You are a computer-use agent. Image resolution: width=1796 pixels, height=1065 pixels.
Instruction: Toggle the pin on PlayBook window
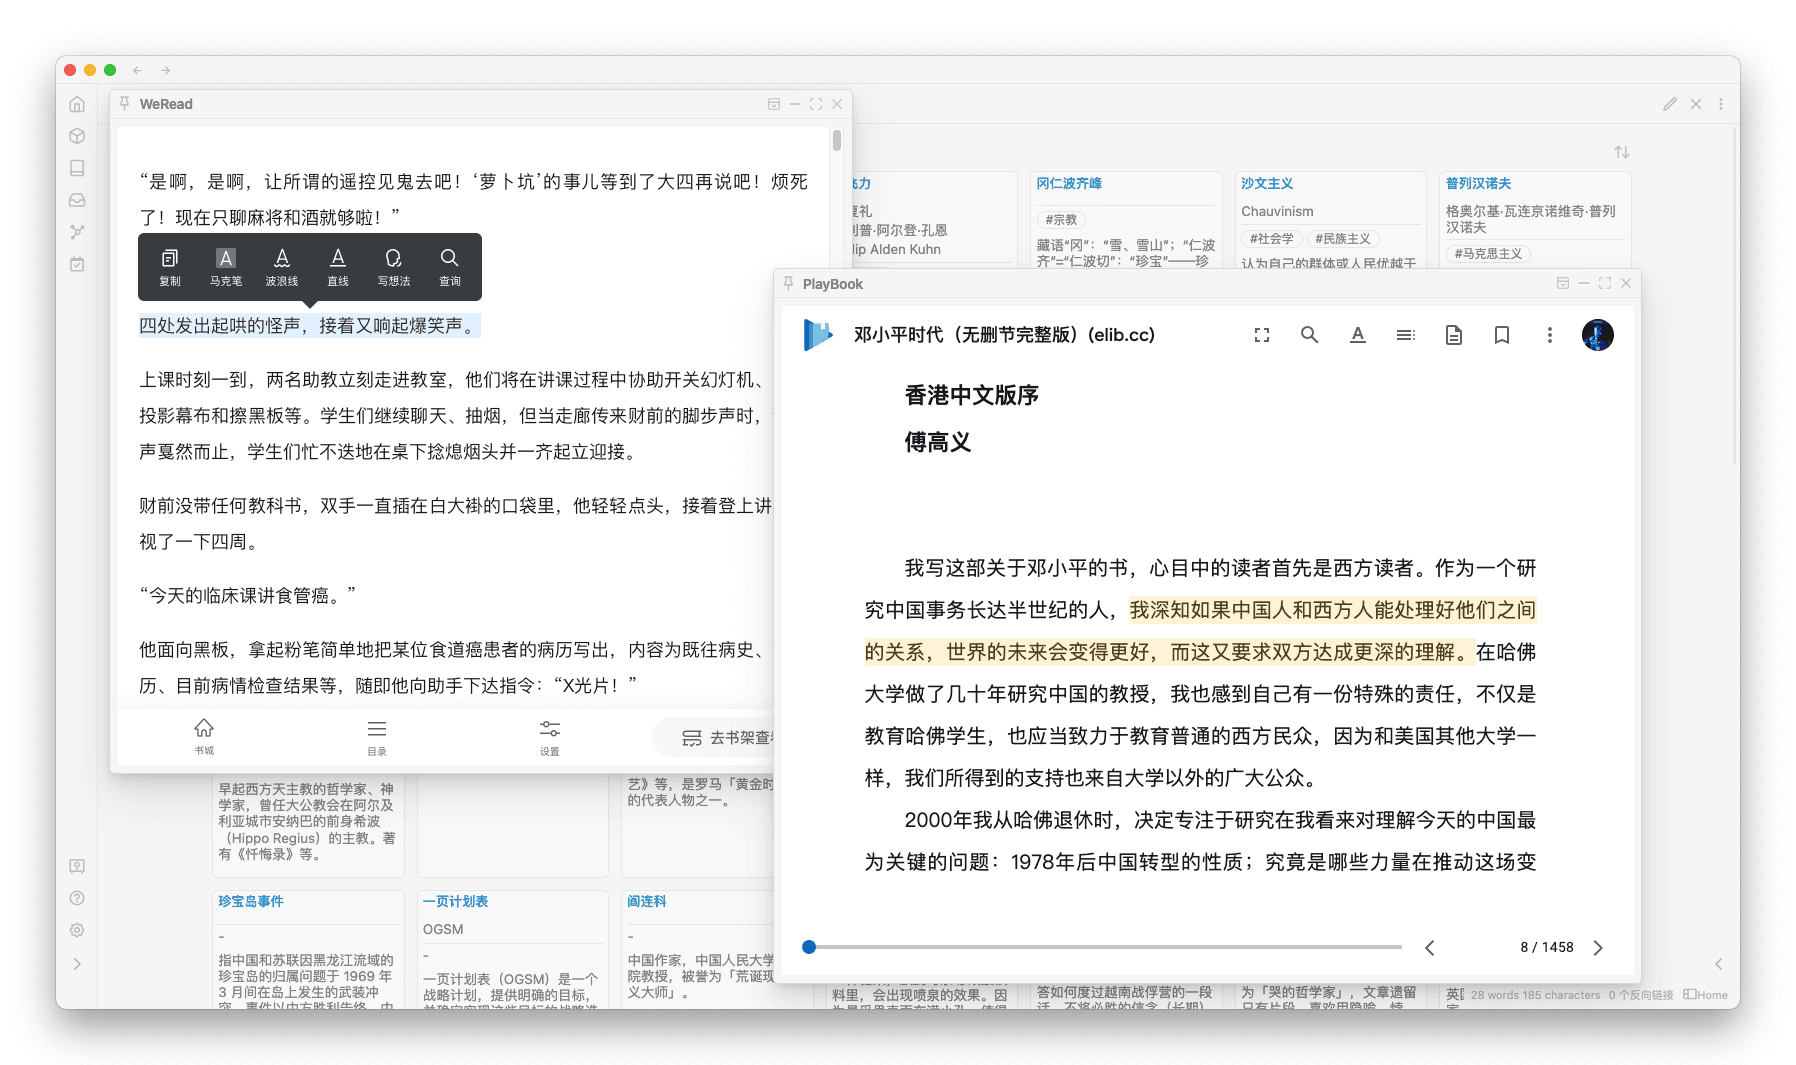coord(788,283)
